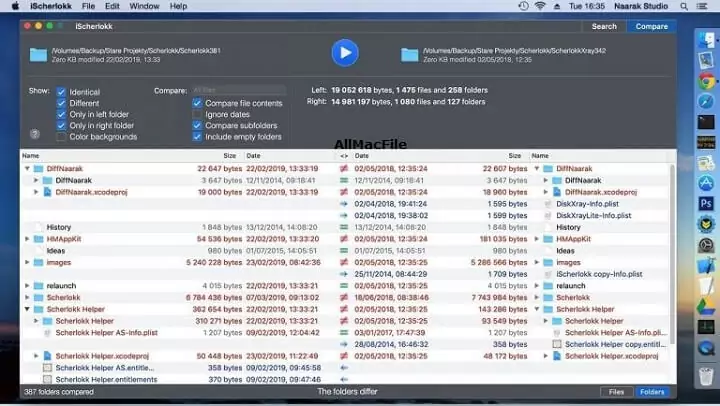720x406 pixels.
Task: Click the Xcode project icon of left DiffNaarak.xcodeproj
Action: tap(47, 192)
